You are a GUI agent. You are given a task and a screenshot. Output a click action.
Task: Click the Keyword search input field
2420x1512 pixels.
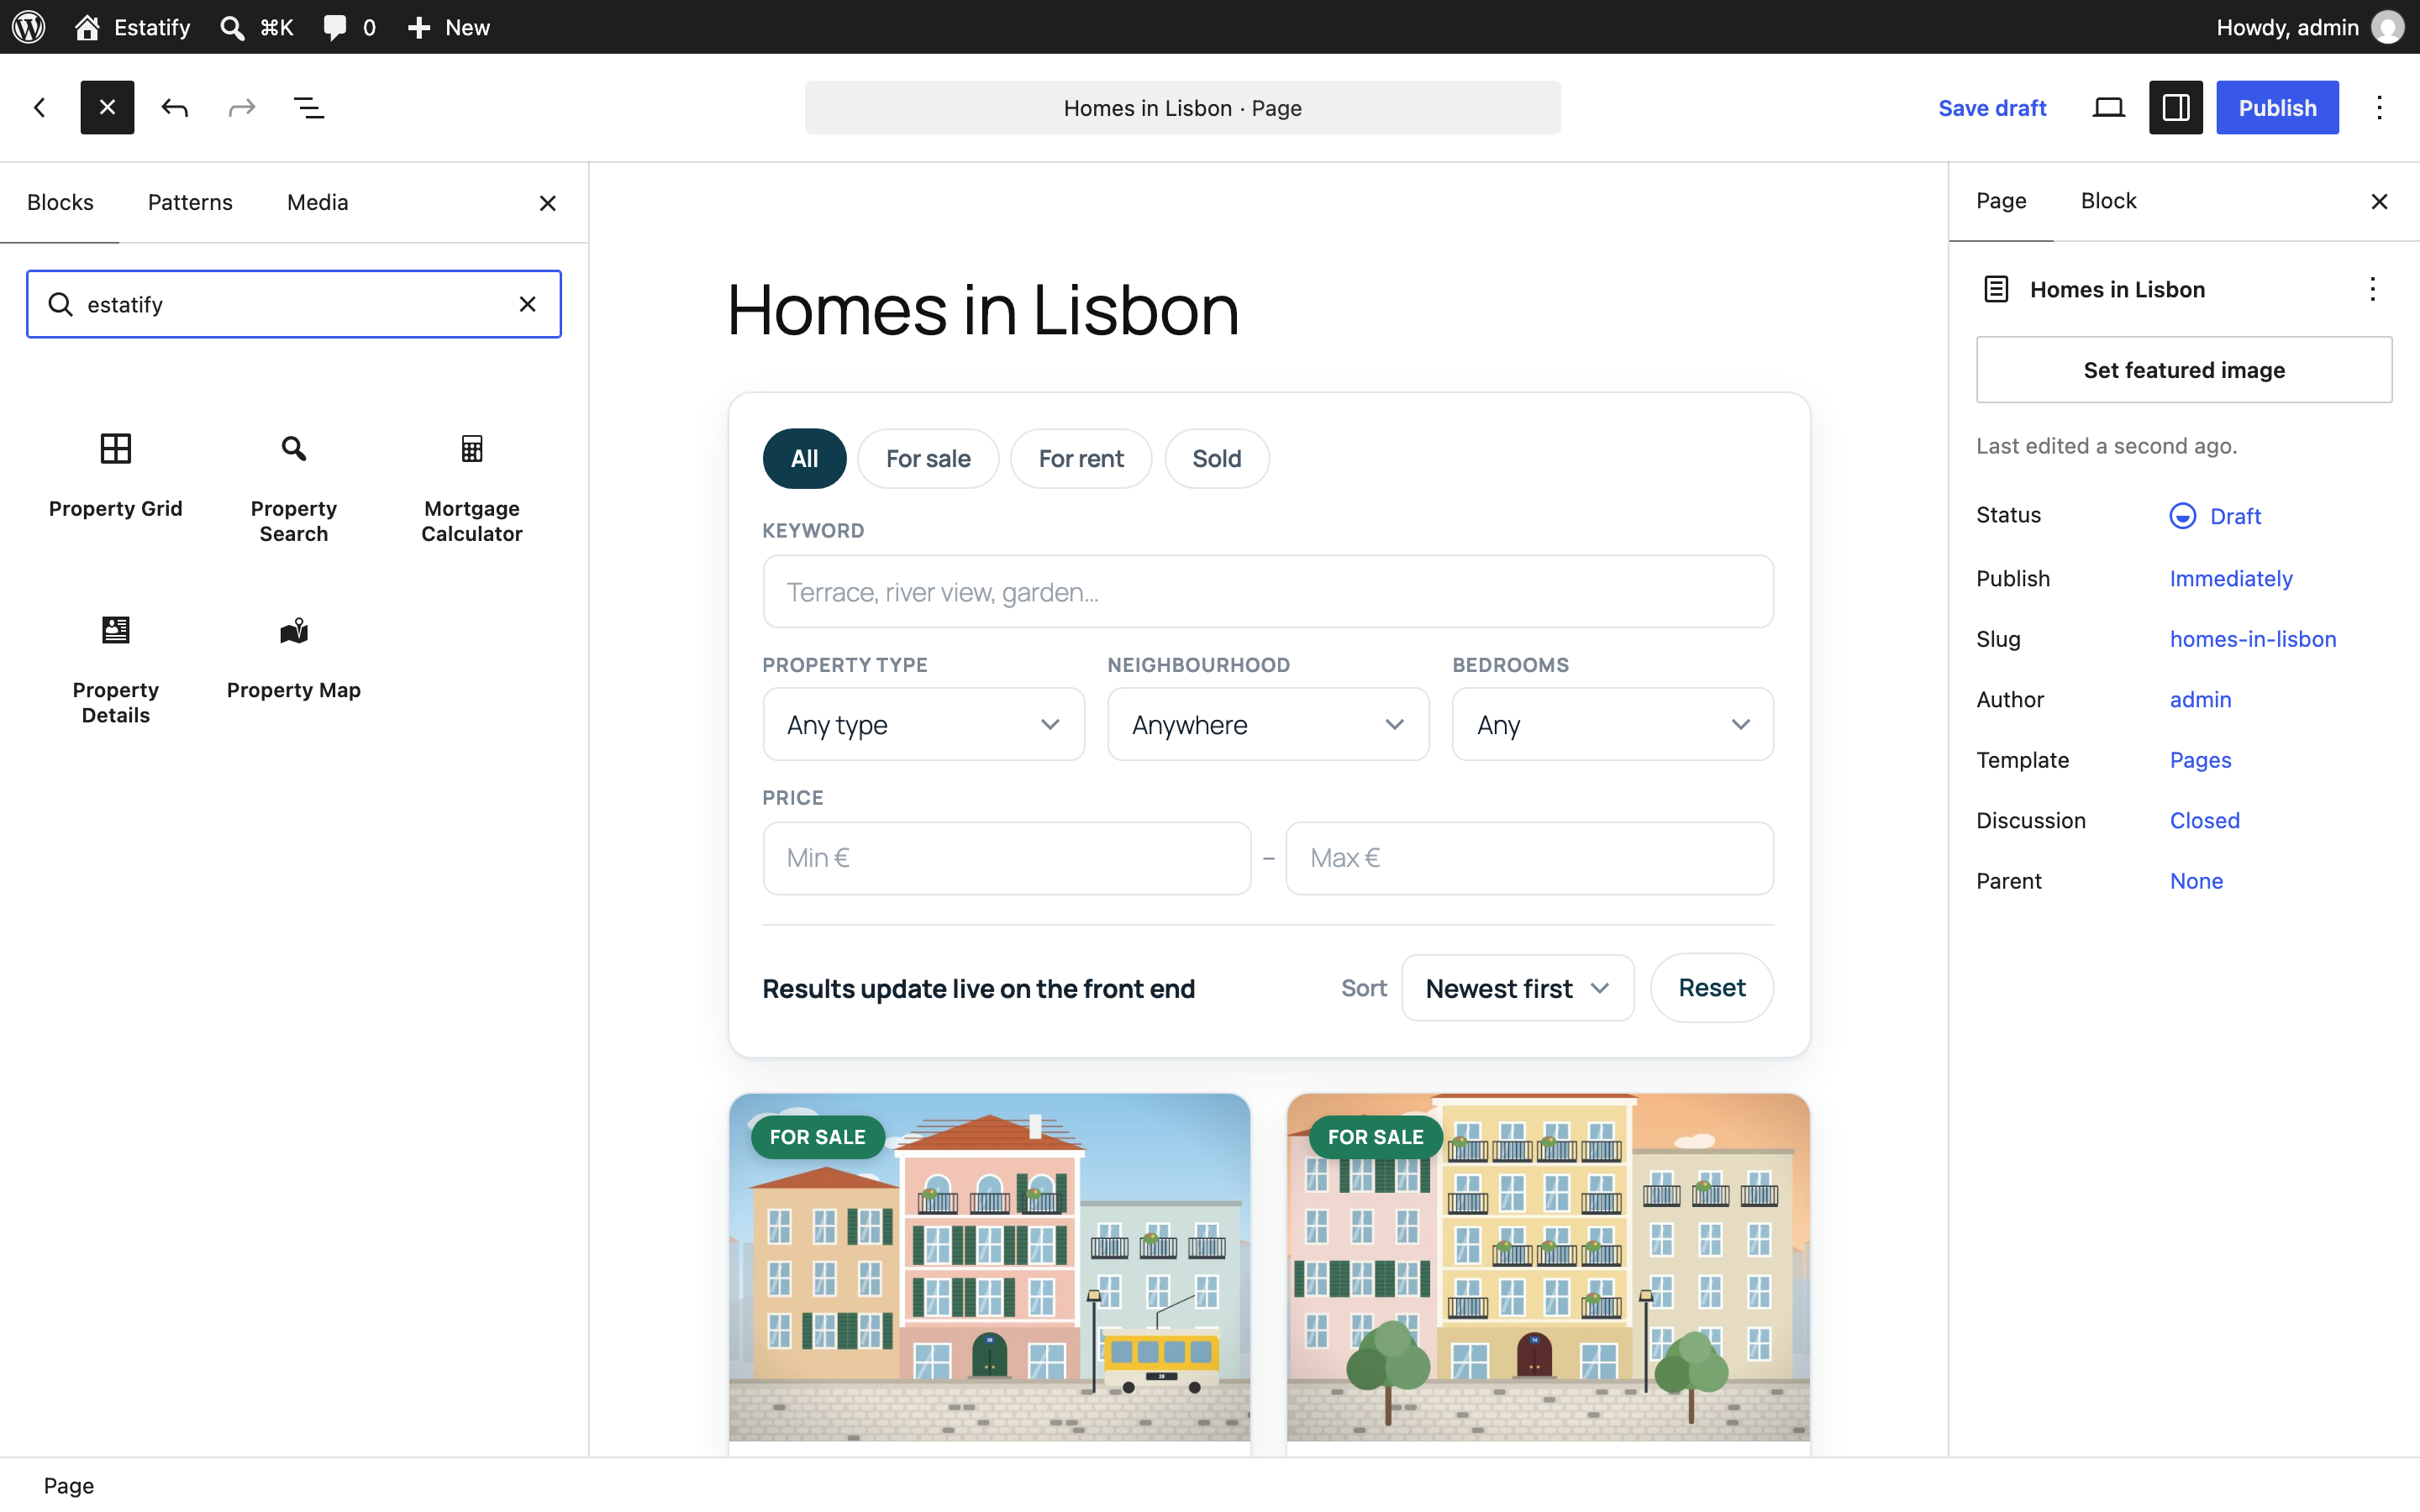coord(1268,592)
